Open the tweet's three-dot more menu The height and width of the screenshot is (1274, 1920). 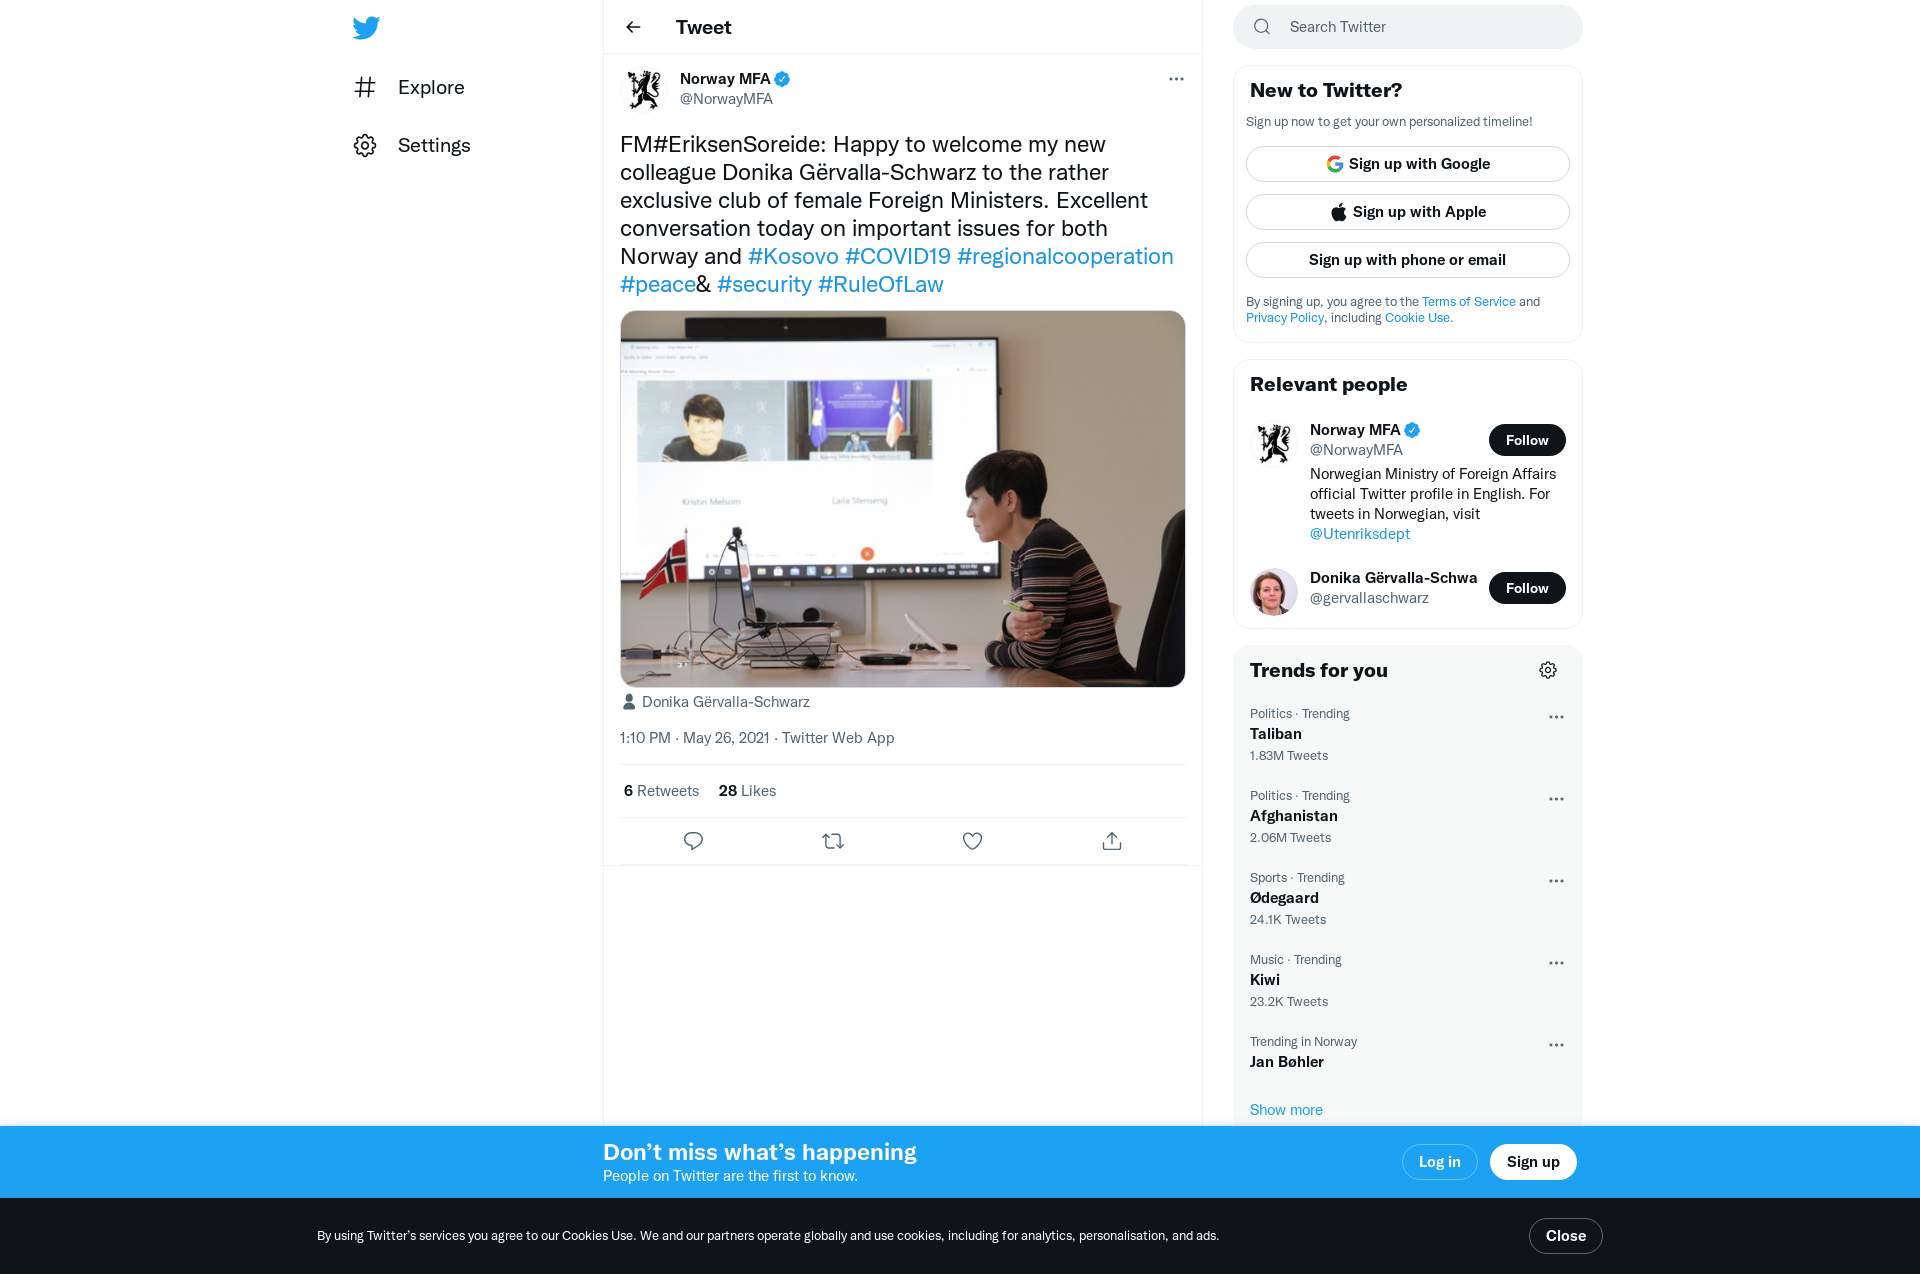pos(1176,79)
